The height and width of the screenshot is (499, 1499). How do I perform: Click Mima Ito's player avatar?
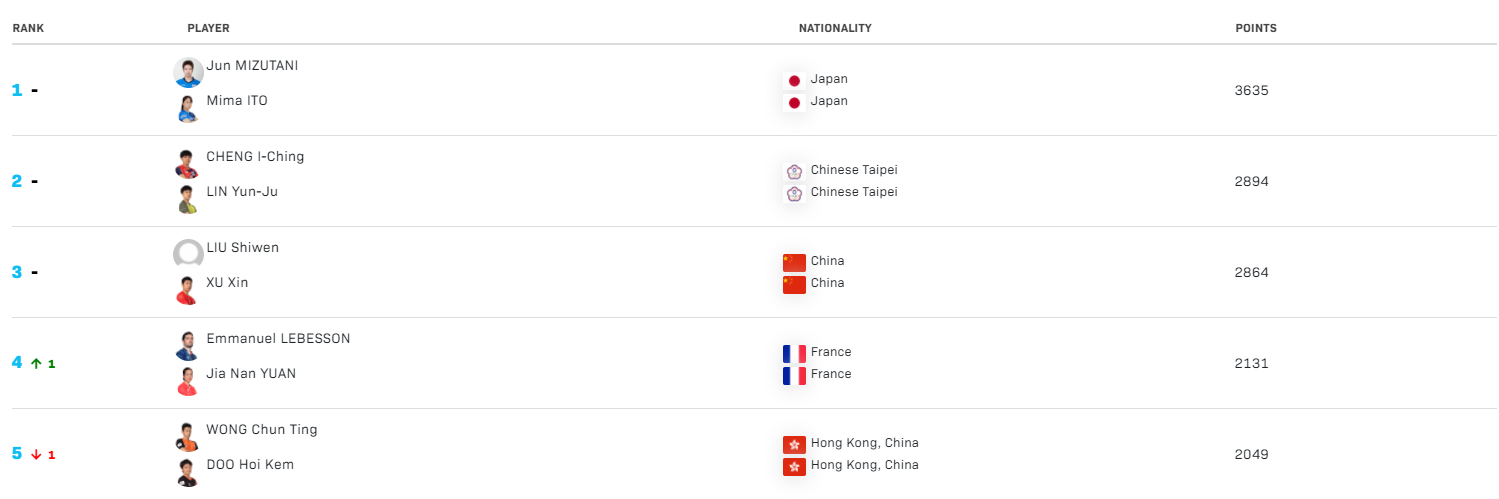tap(187, 108)
